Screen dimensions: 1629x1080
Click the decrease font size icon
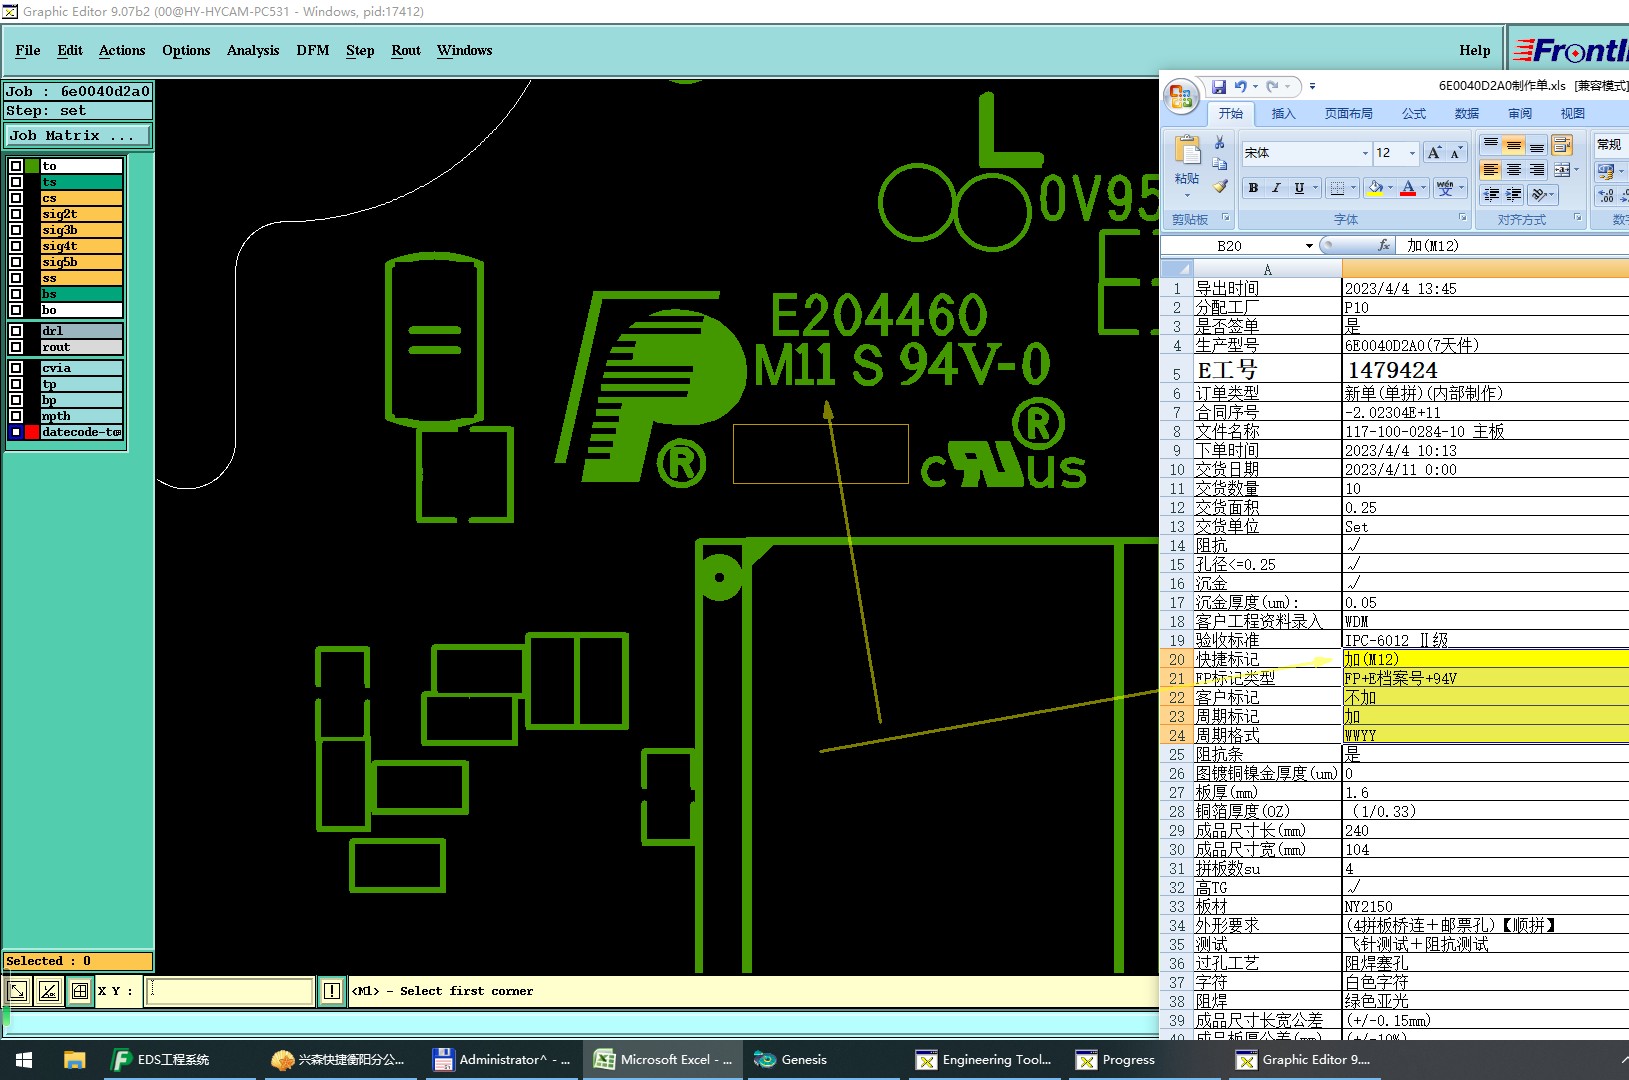coord(1456,153)
